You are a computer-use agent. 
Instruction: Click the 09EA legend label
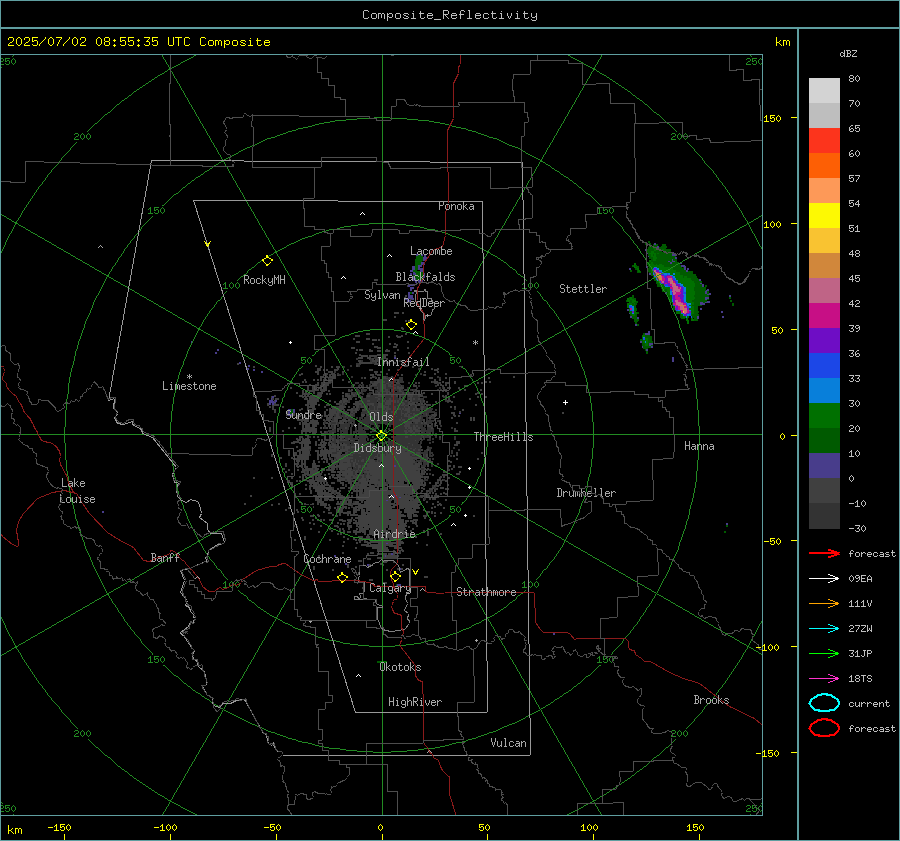860,579
